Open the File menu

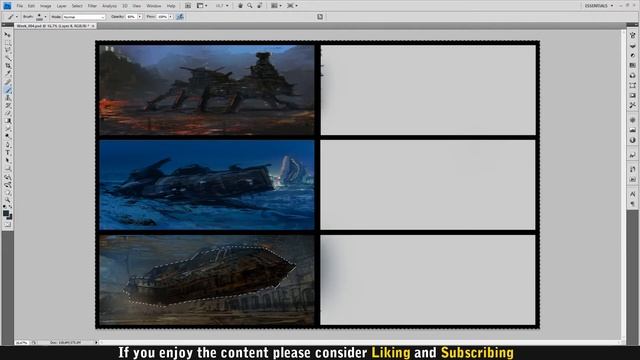(20, 6)
